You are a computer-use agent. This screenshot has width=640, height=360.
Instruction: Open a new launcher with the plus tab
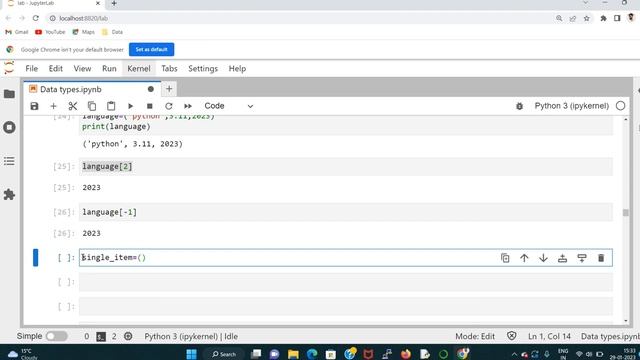[169, 89]
